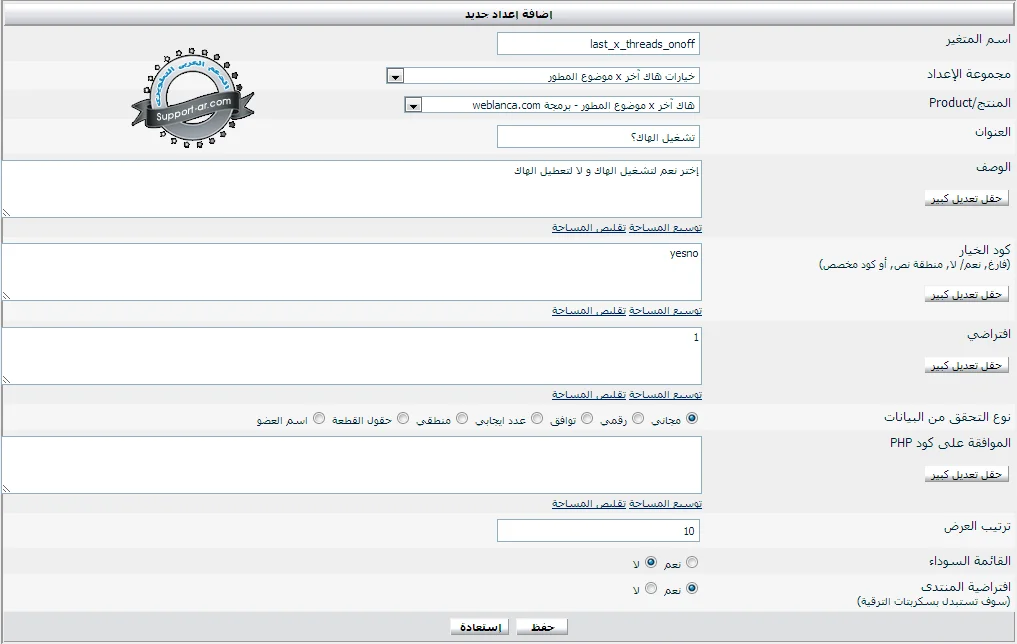Click the ترتيب العرض display order field

click(x=597, y=530)
